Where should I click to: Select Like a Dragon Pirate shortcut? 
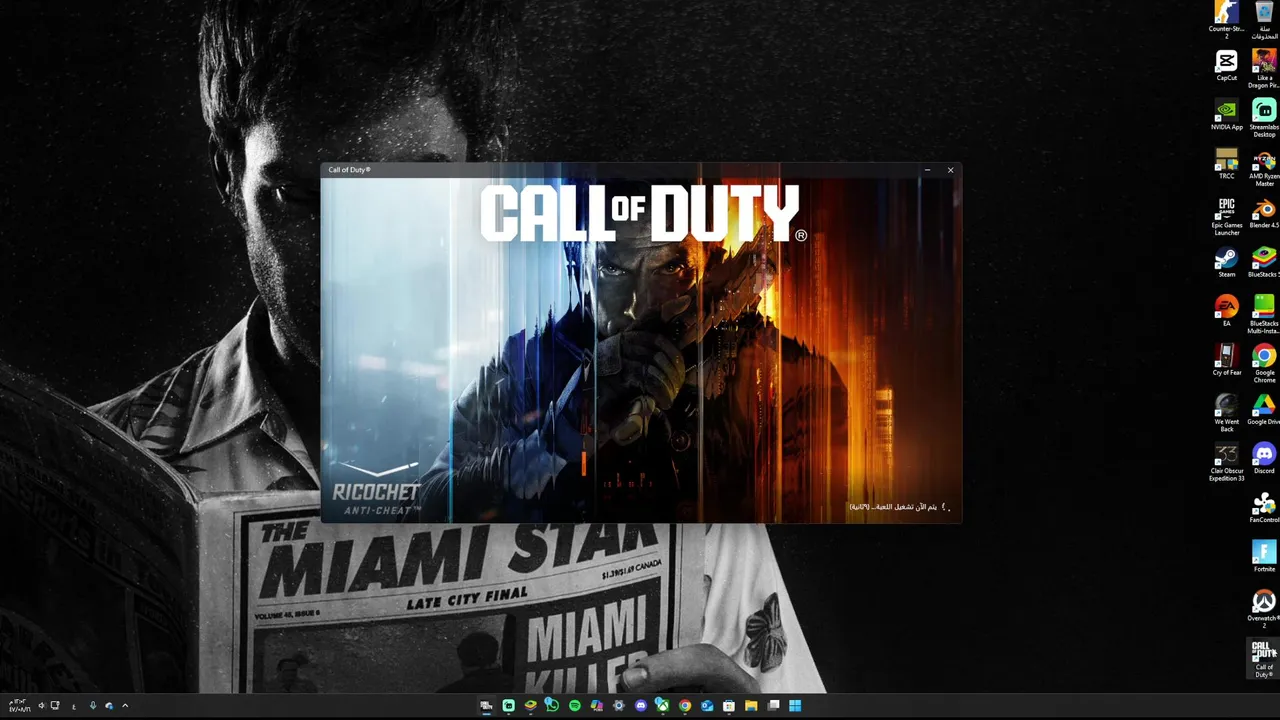1264,68
